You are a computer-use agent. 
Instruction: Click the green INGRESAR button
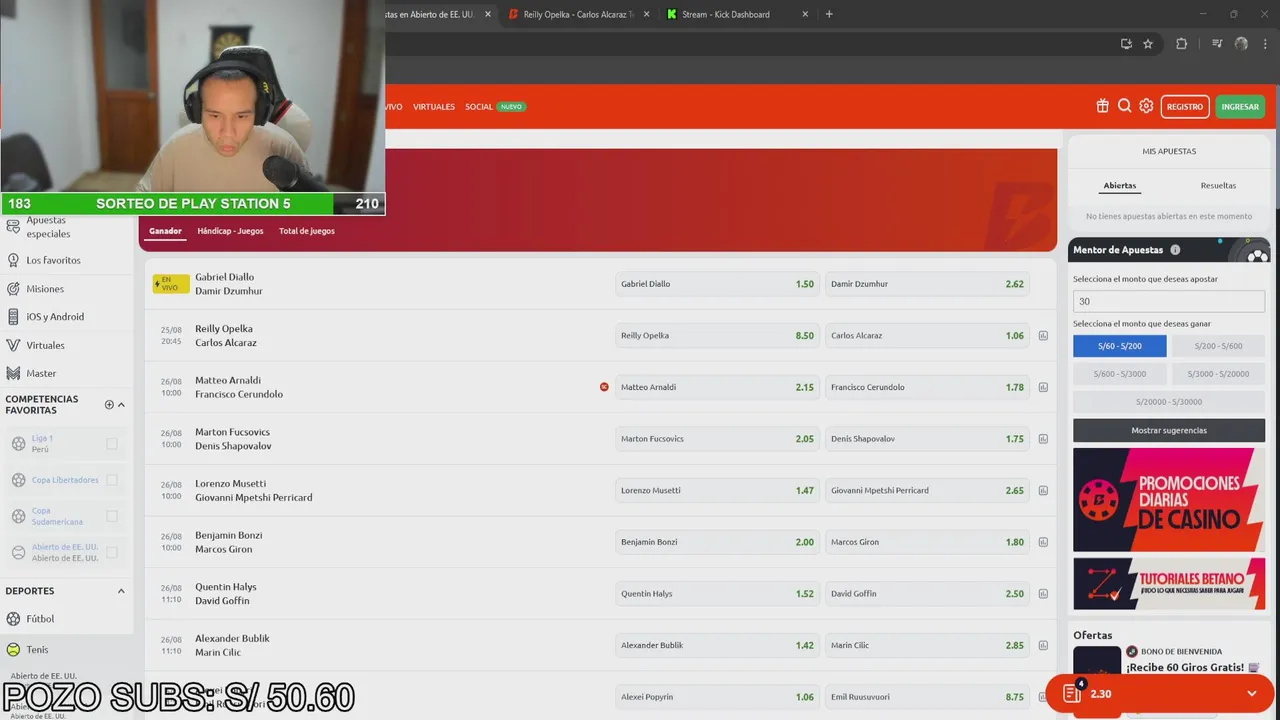coord(1240,107)
